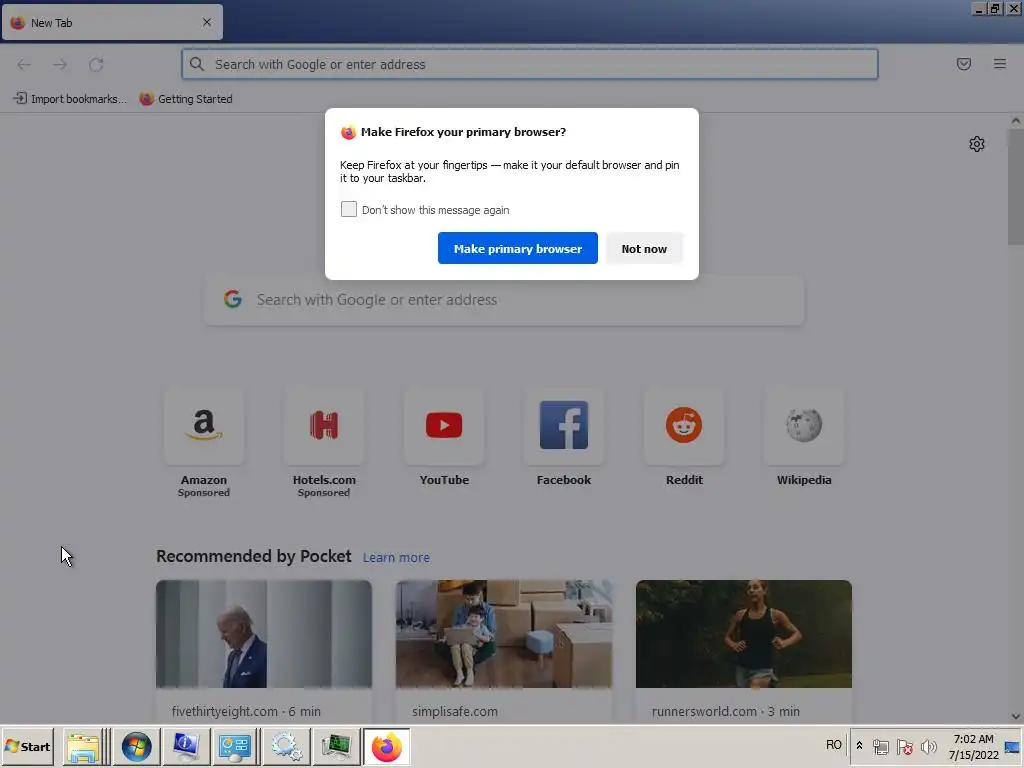Open new tab personalize gear icon
1024x768 pixels.
[x=976, y=144]
